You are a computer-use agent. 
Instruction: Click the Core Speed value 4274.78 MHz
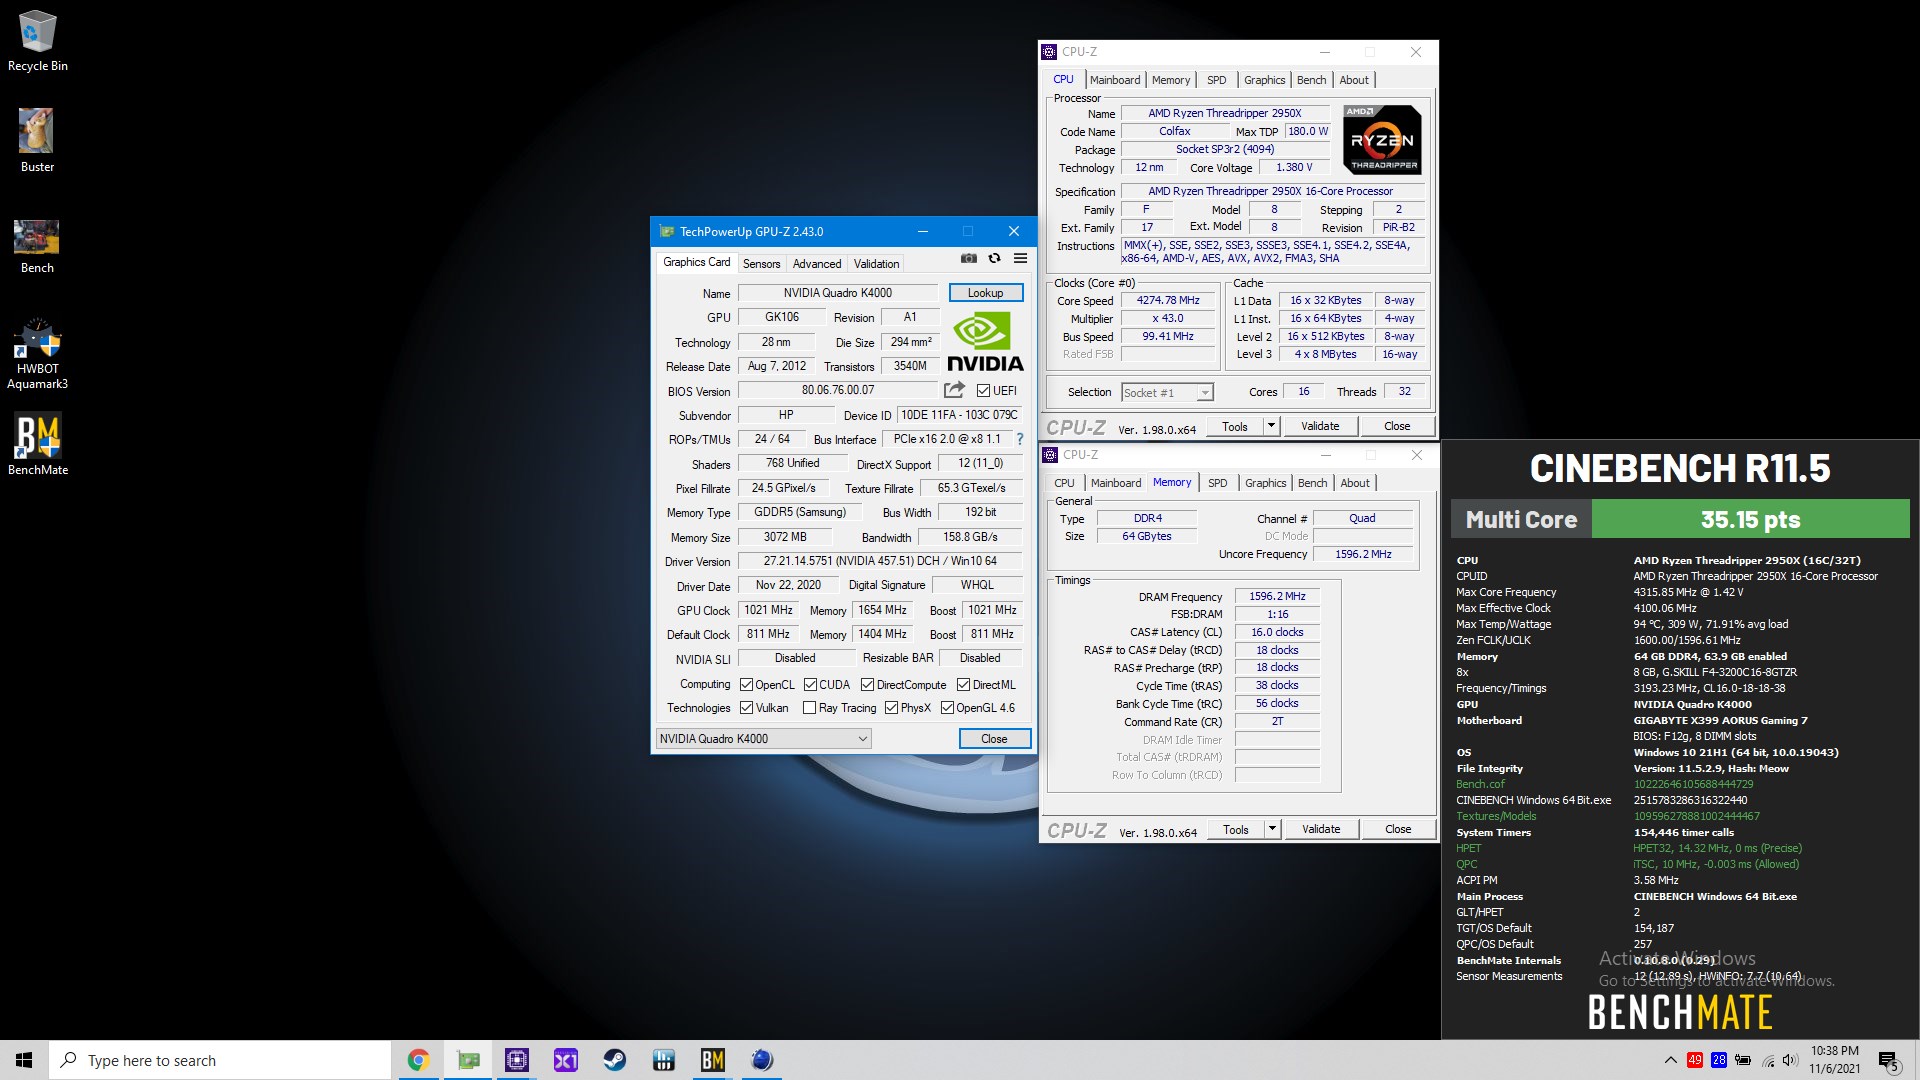(x=1168, y=300)
